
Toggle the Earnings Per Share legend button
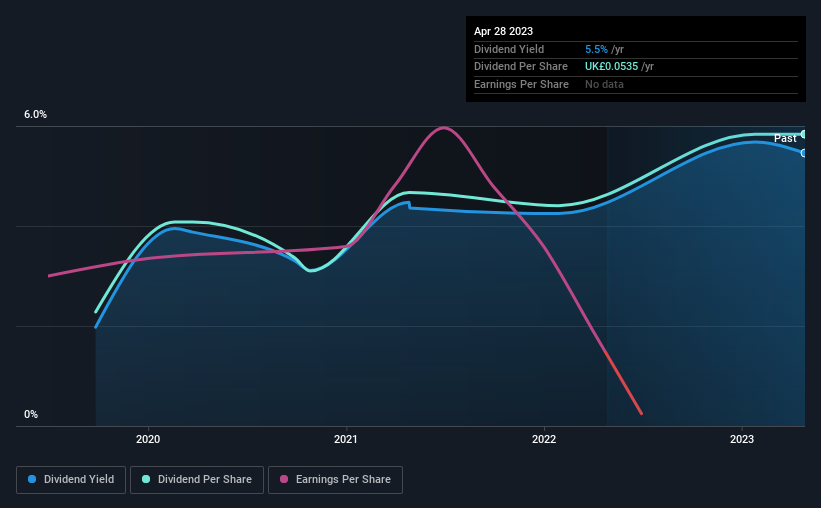[x=335, y=480]
